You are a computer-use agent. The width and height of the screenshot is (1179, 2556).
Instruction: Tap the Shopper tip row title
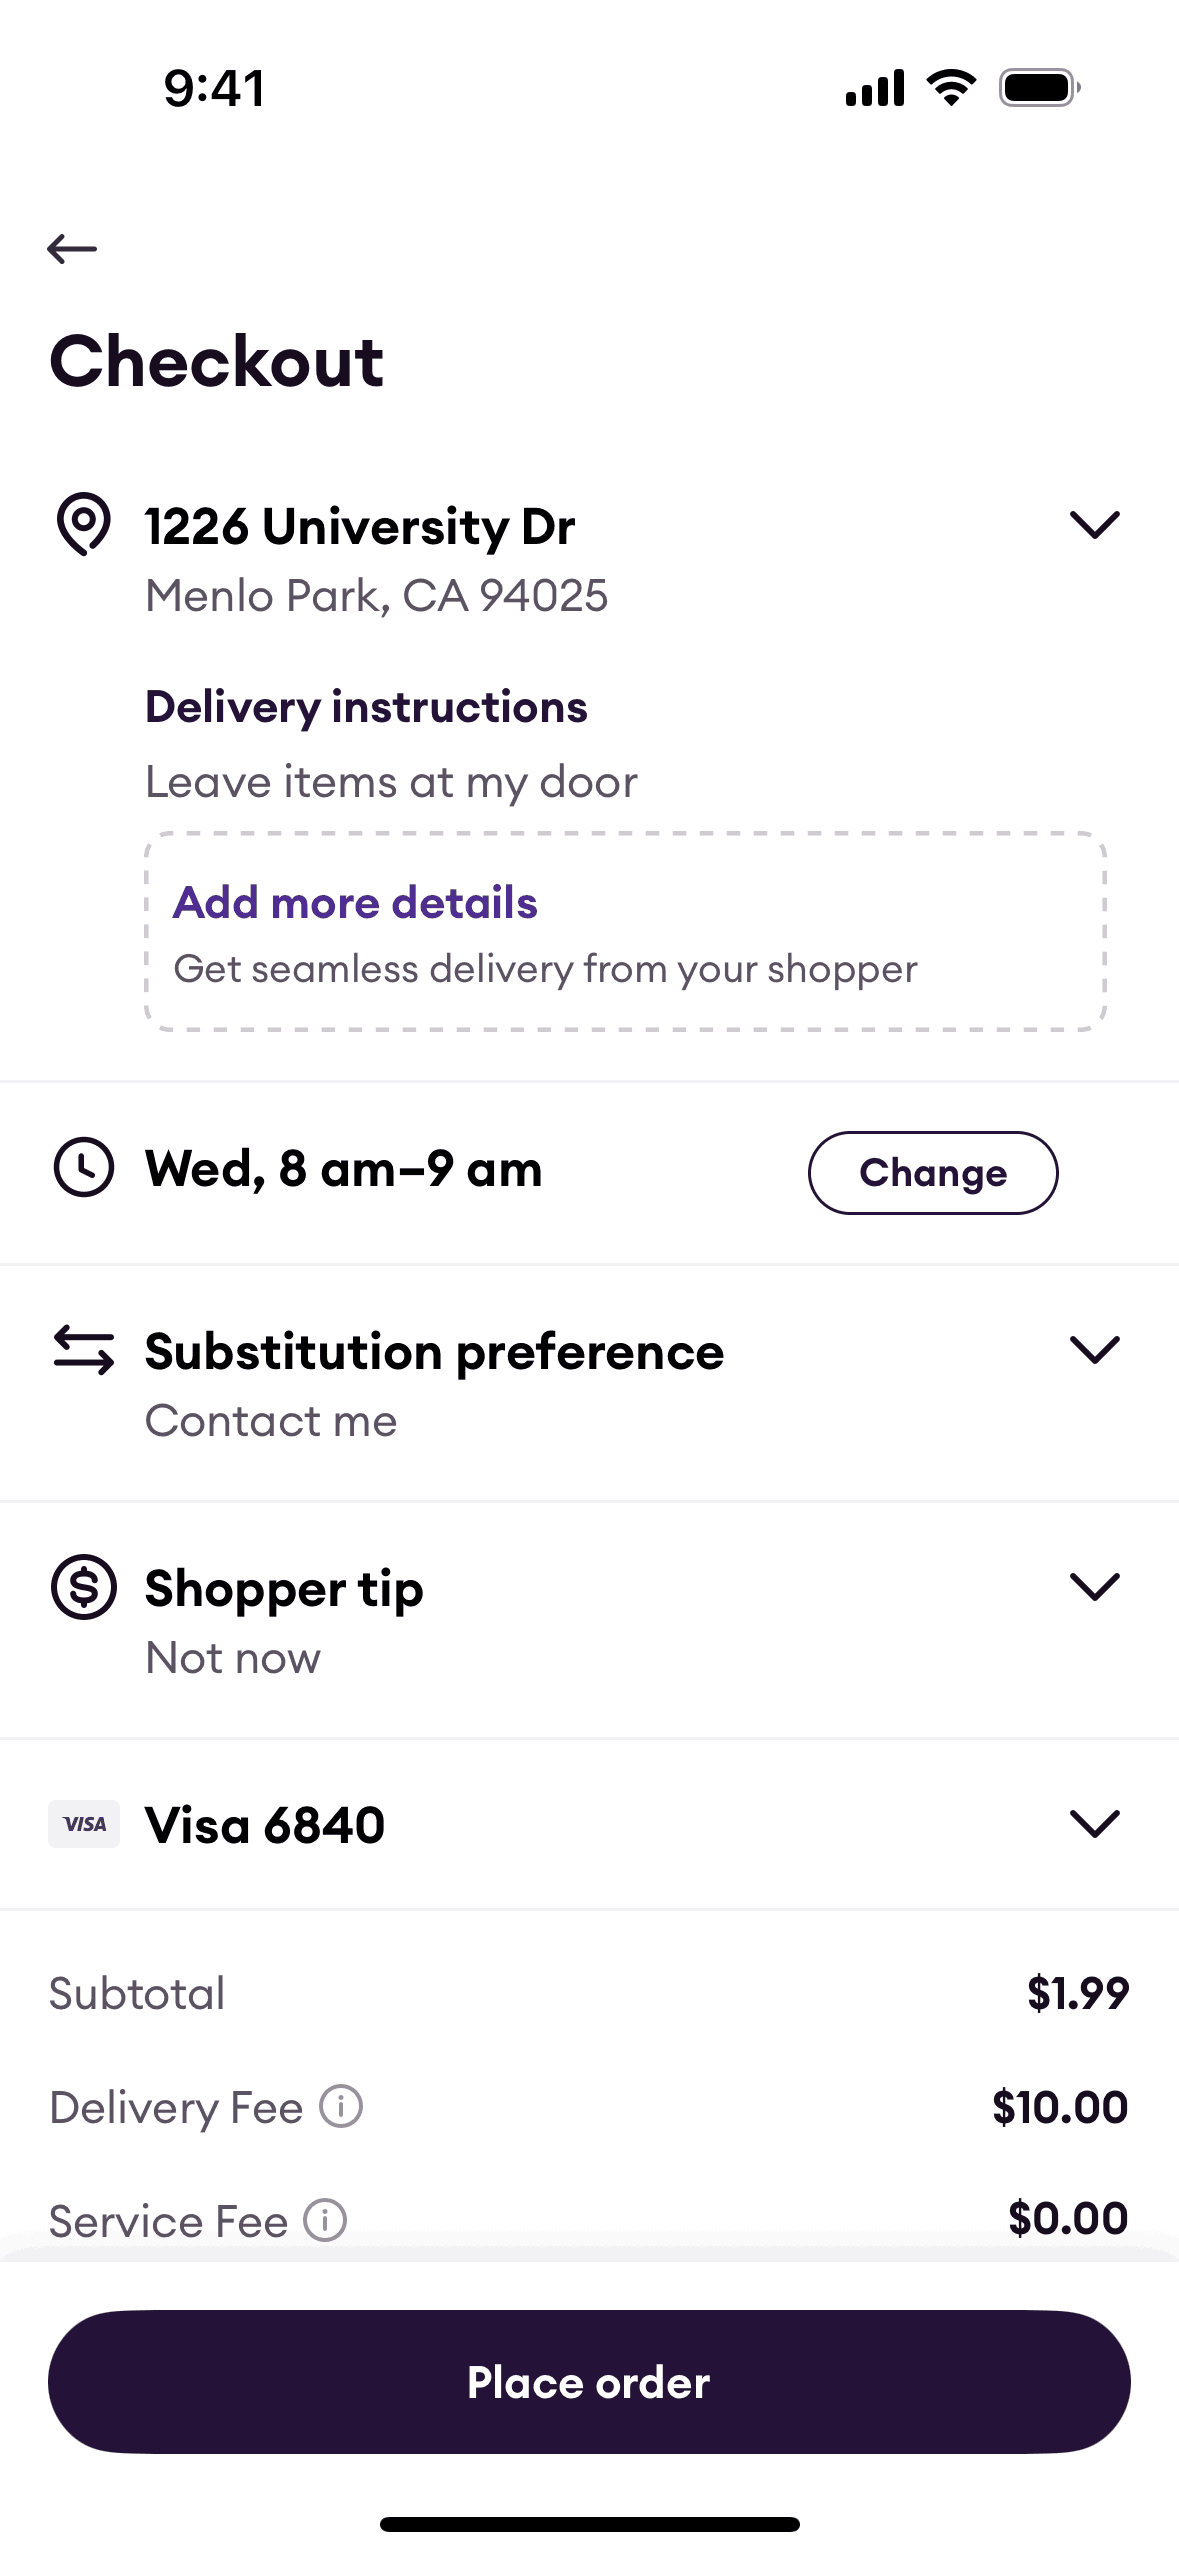[284, 1588]
